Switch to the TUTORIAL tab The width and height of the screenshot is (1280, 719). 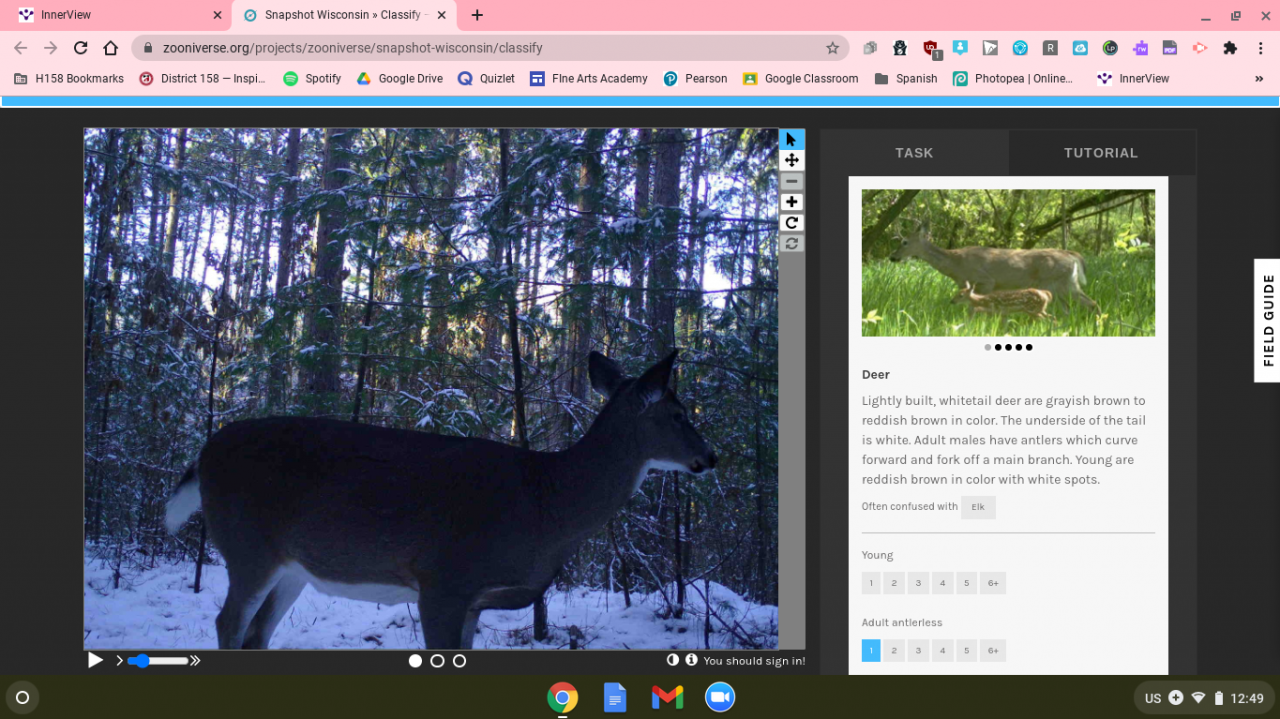1101,153
